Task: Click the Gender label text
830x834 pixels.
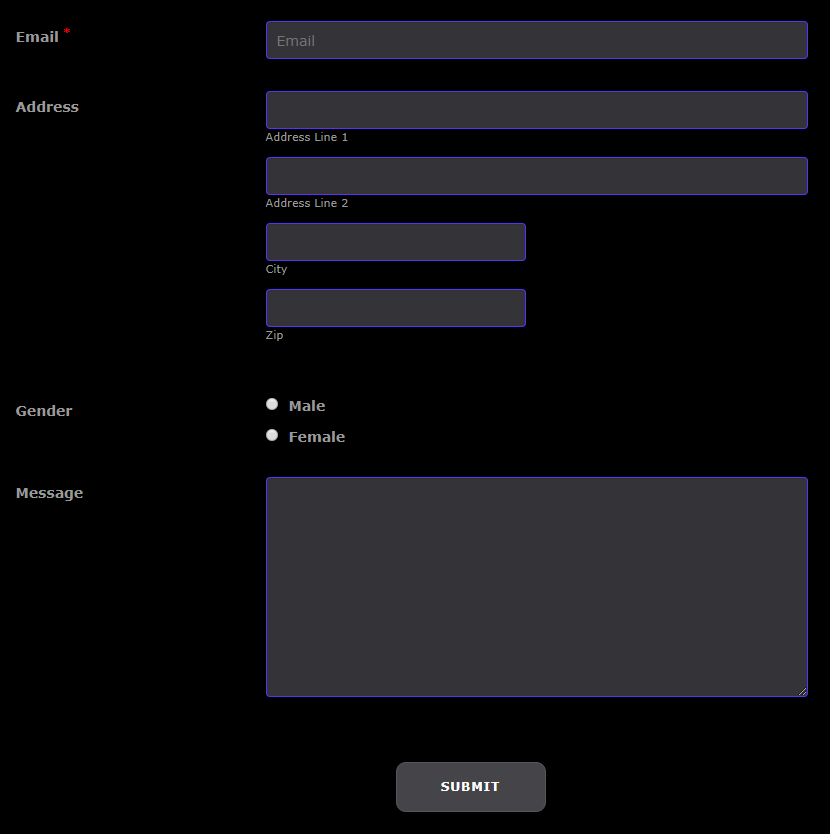Action: point(44,411)
